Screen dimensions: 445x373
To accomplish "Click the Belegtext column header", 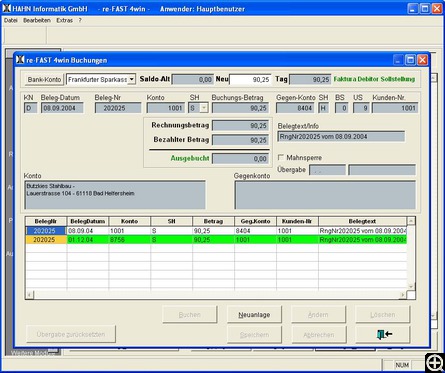I will tap(362, 221).
